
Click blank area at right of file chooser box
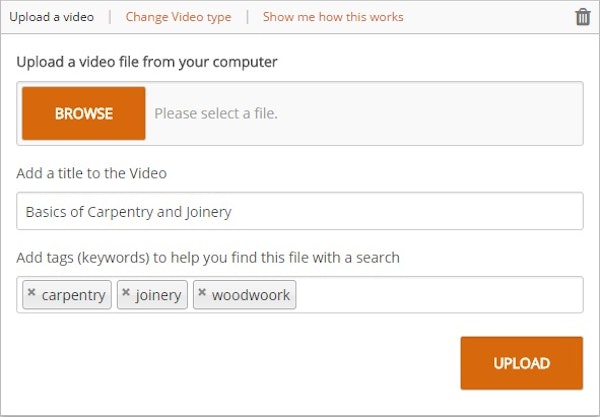(430, 113)
